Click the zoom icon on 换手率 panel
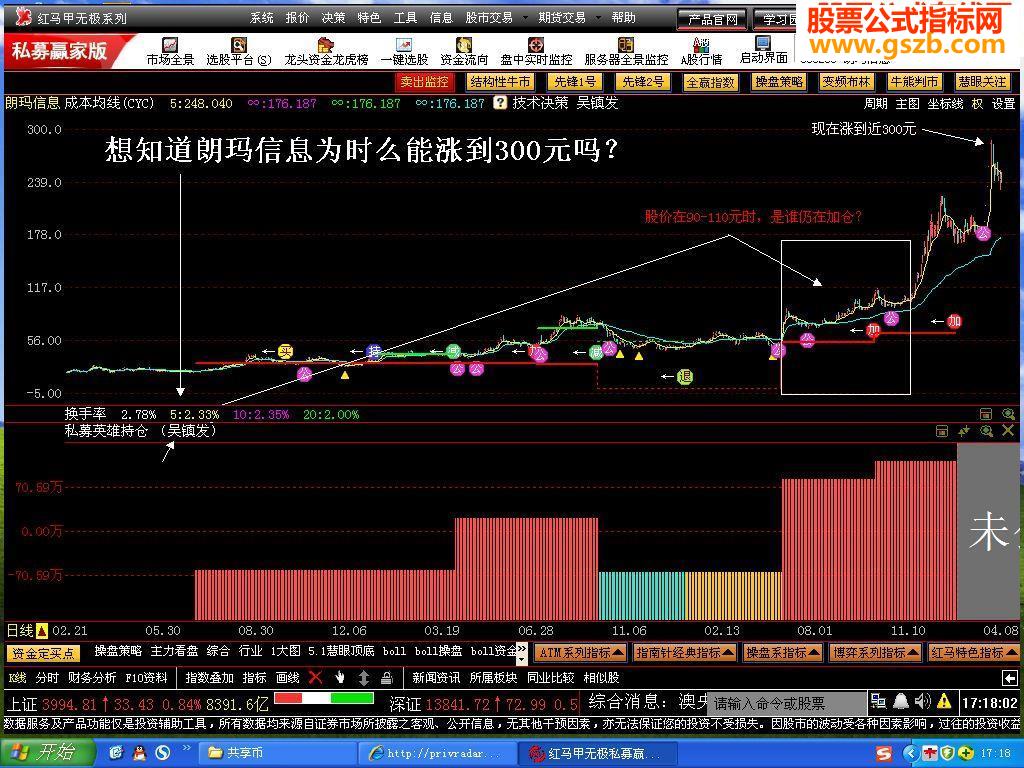 coord(1008,414)
